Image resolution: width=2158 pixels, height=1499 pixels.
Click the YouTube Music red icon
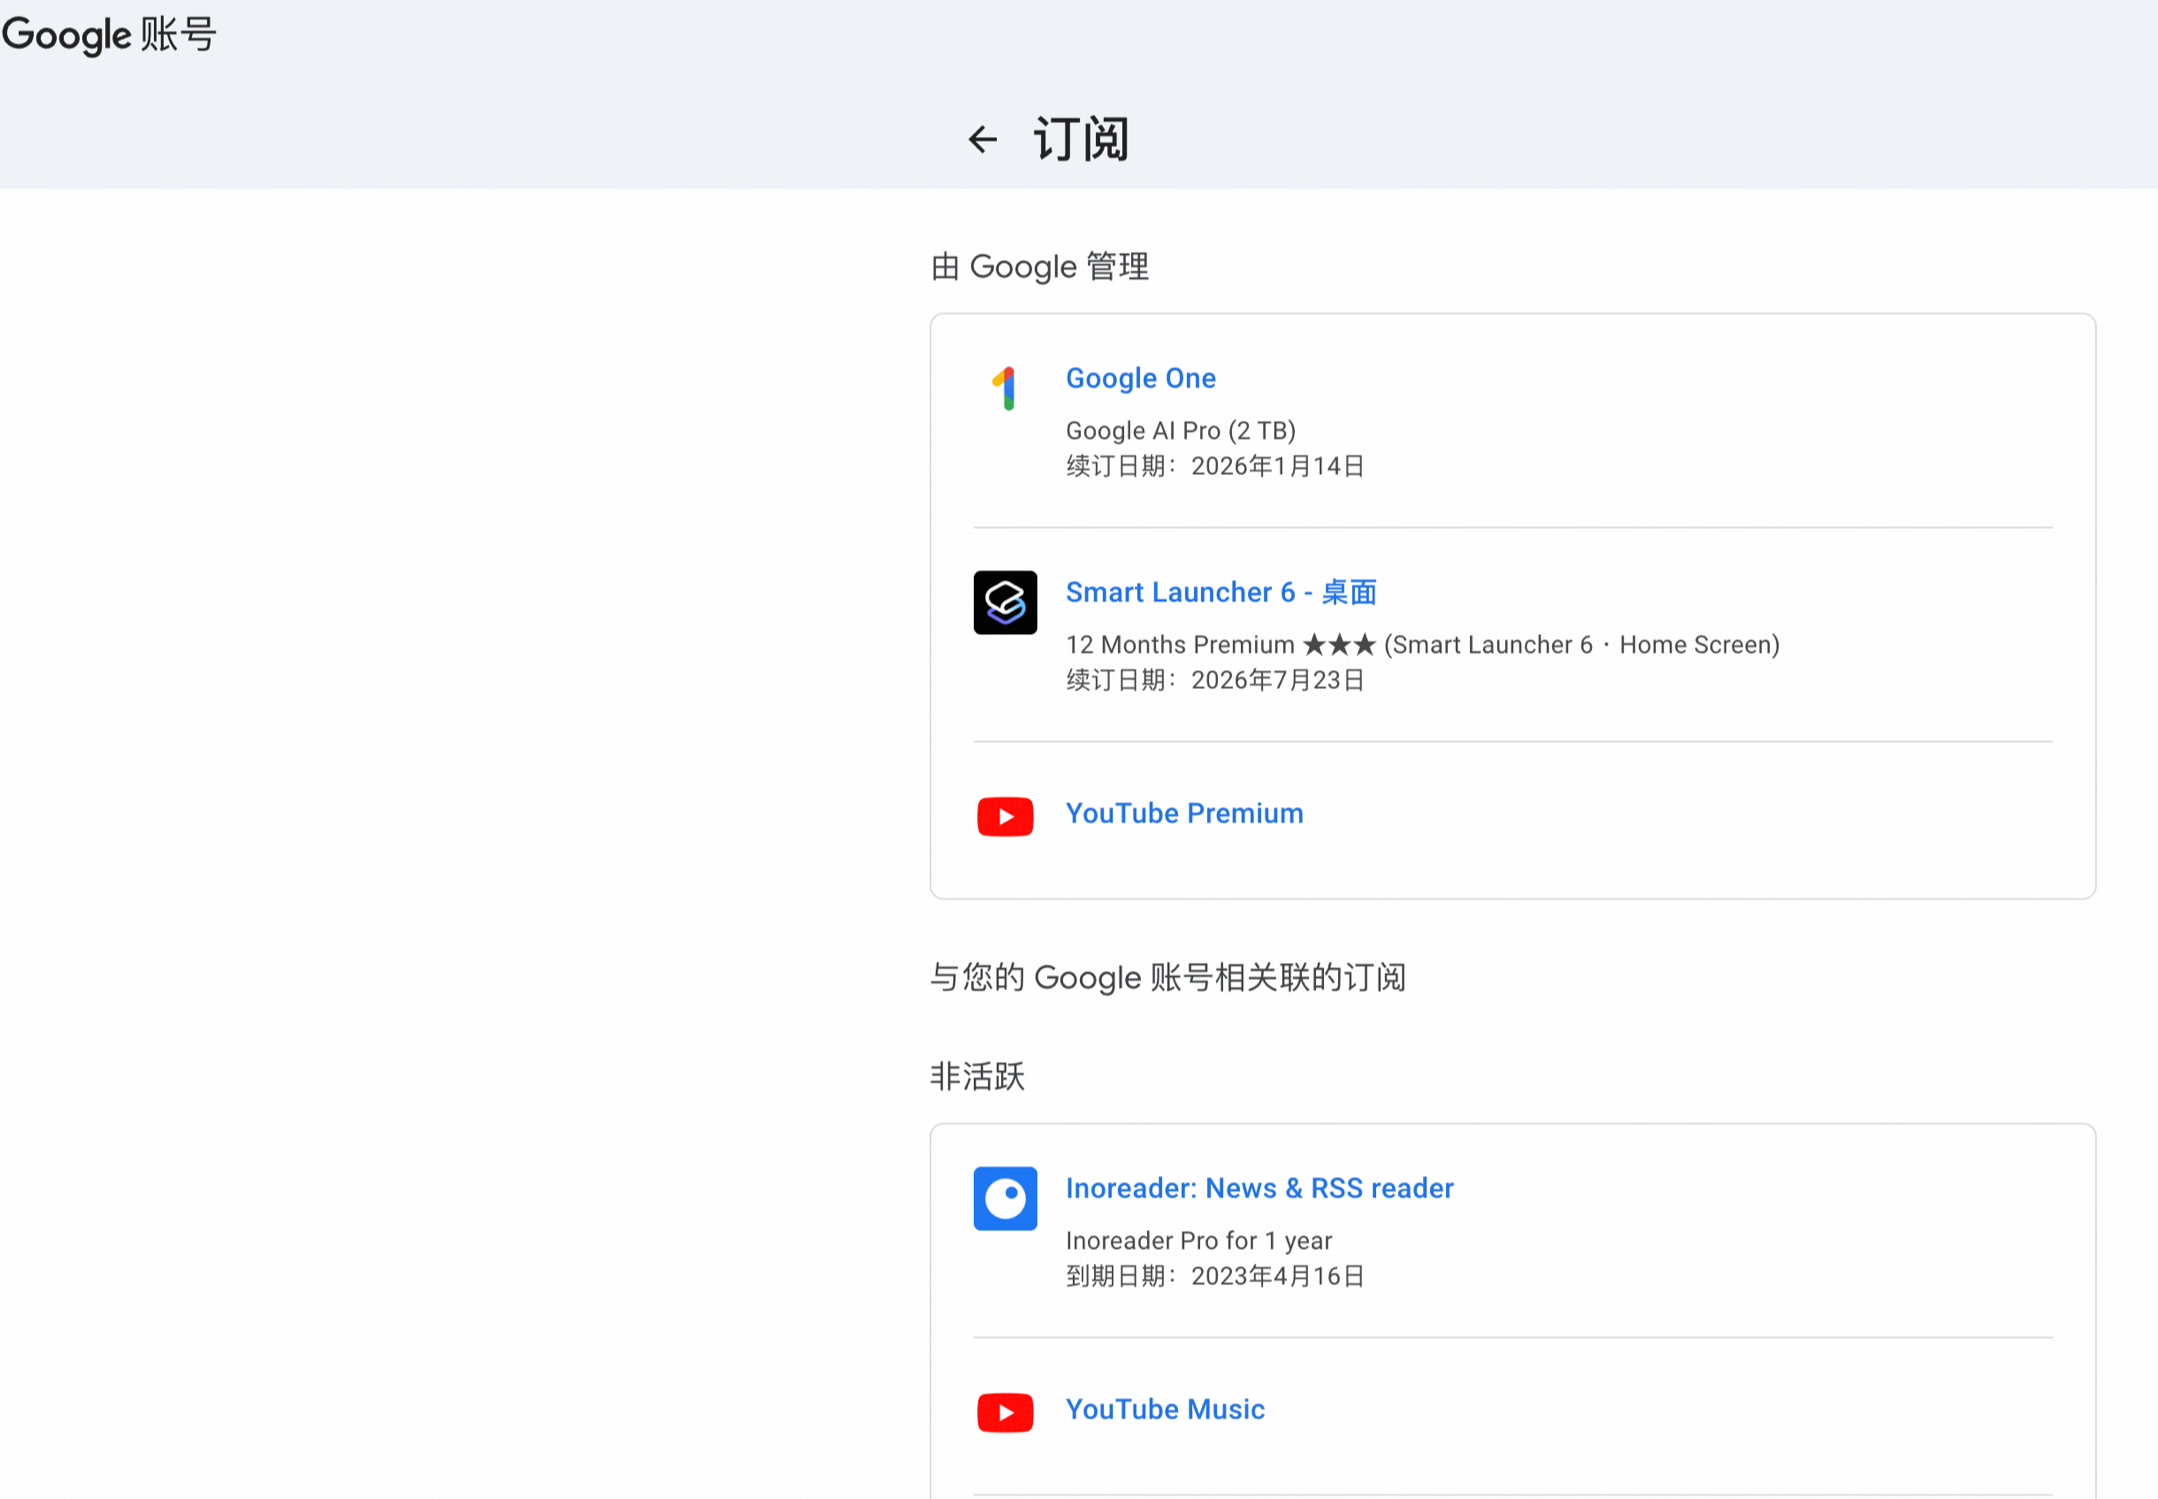1005,1412
